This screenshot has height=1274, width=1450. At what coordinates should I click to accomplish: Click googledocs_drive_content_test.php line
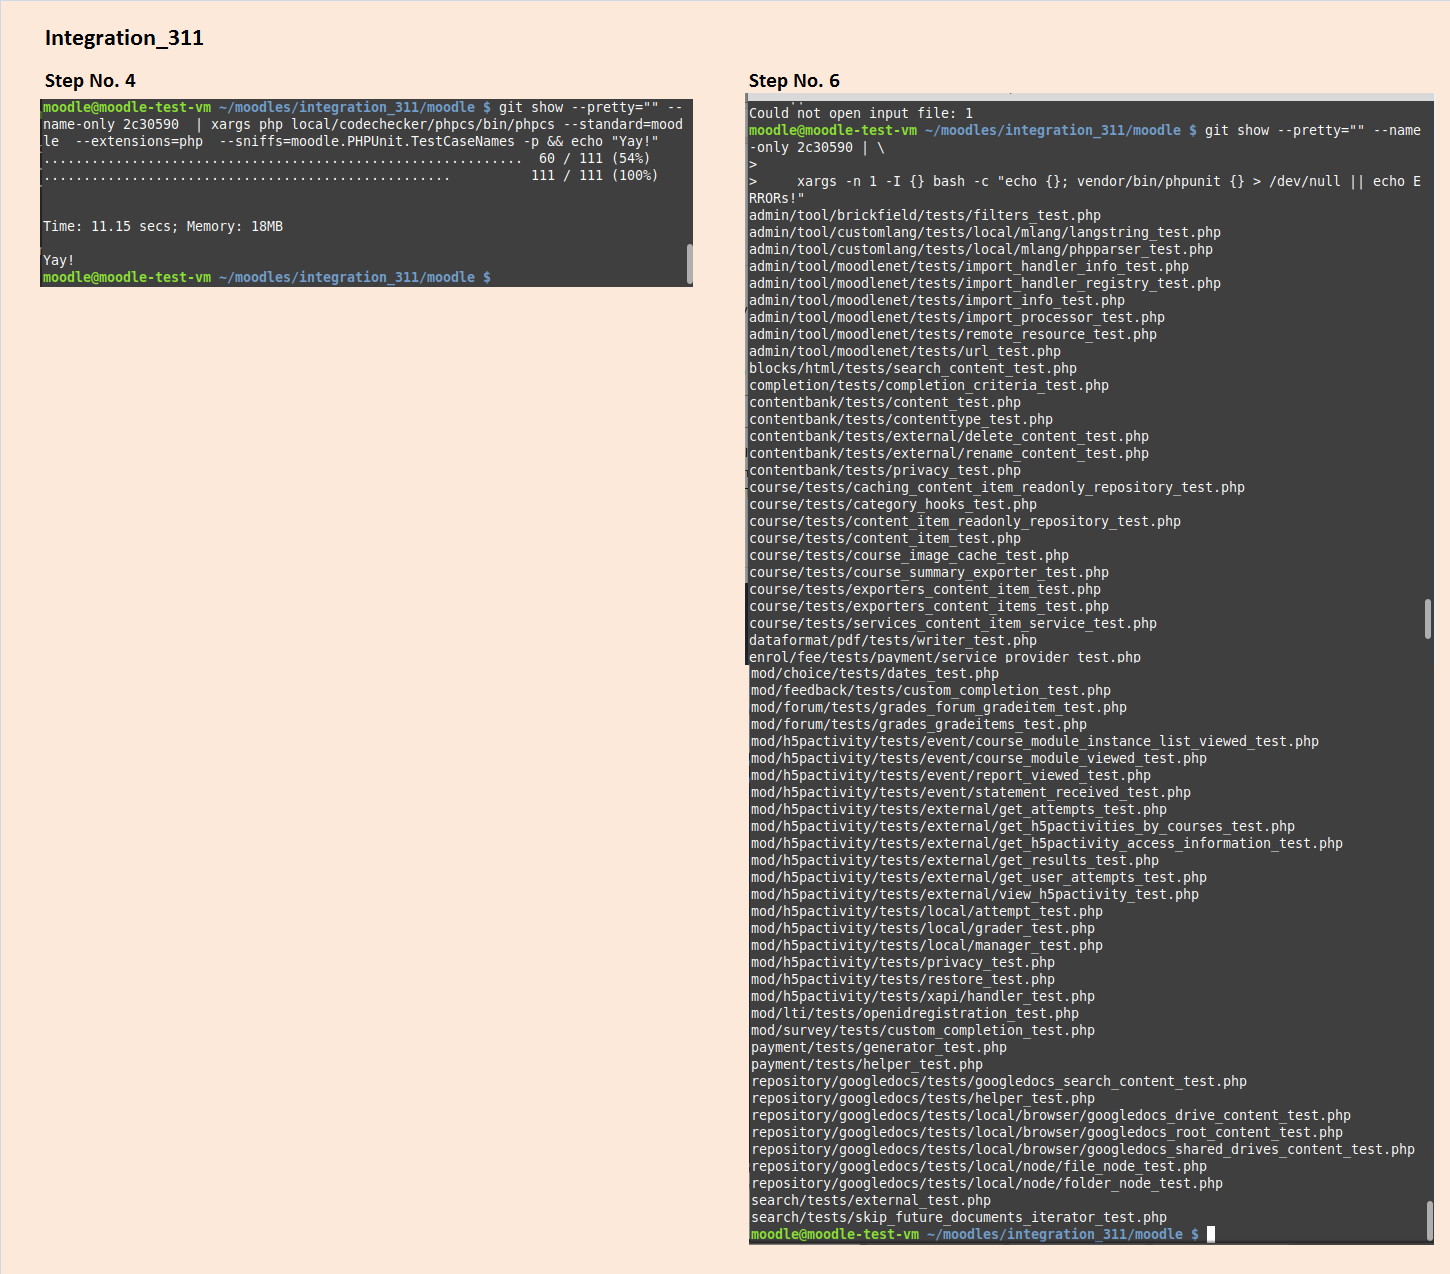[1051, 1116]
